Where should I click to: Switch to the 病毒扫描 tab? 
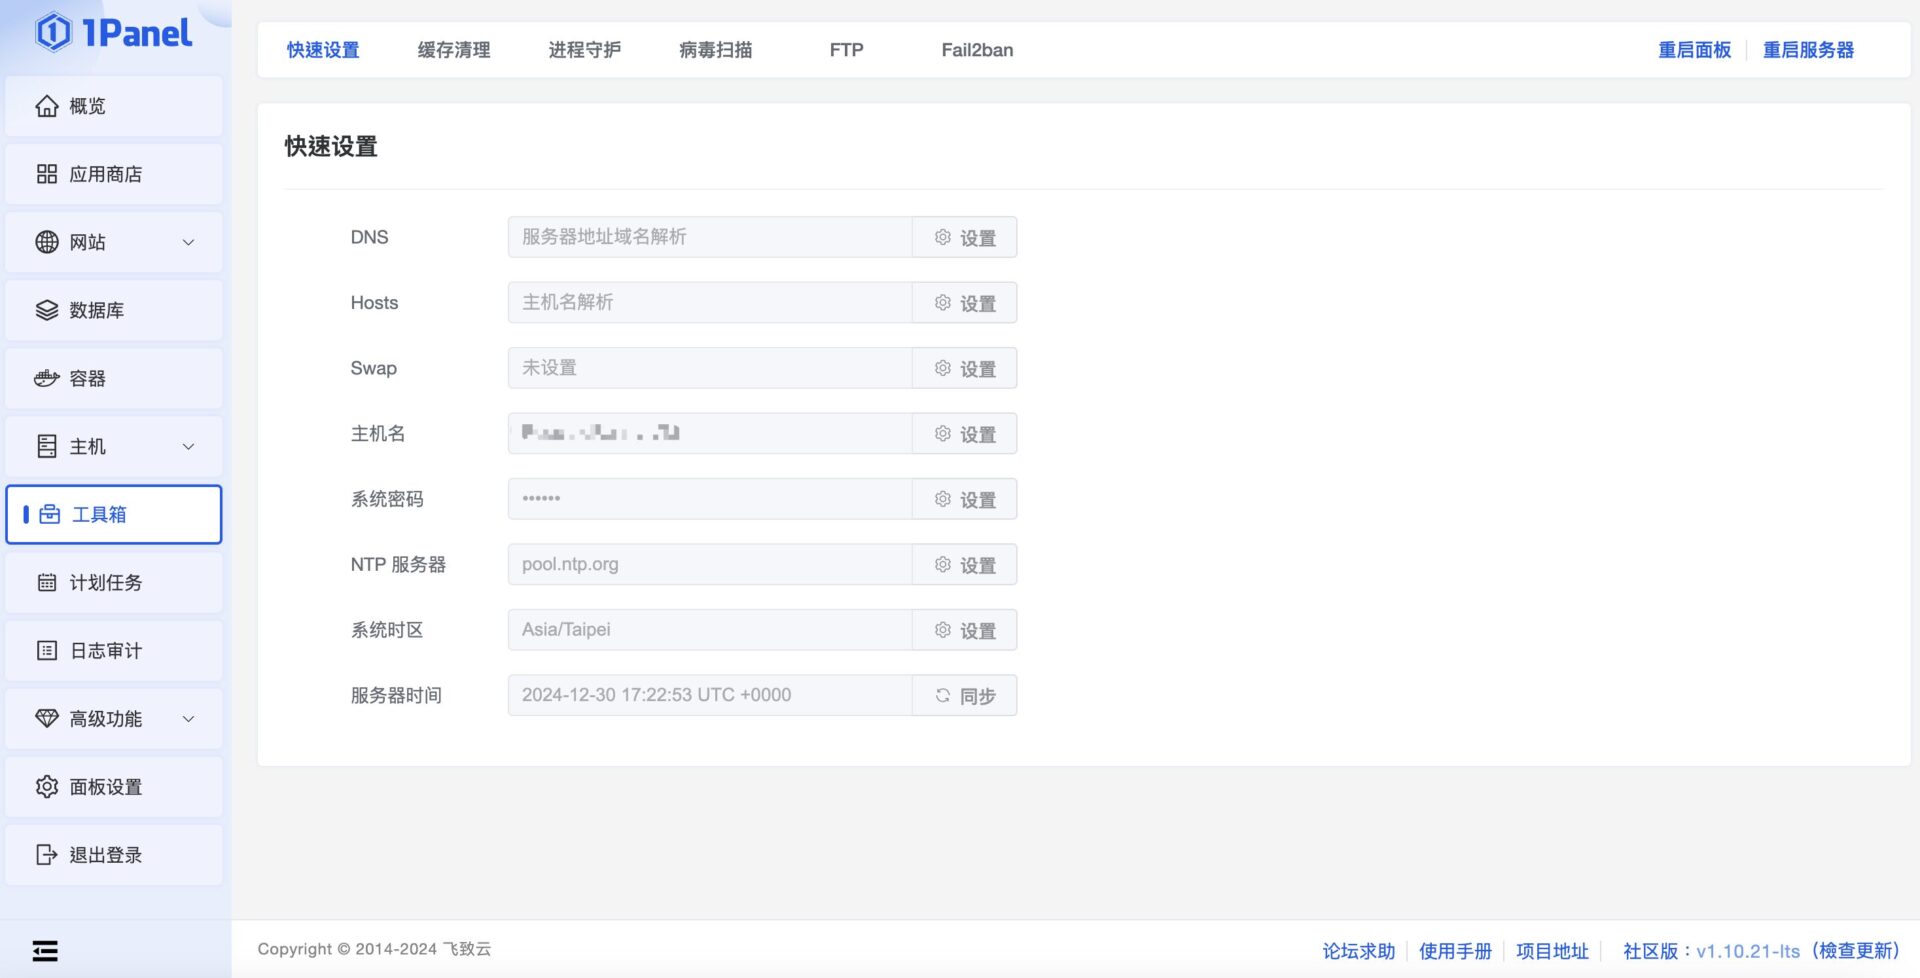[716, 50]
